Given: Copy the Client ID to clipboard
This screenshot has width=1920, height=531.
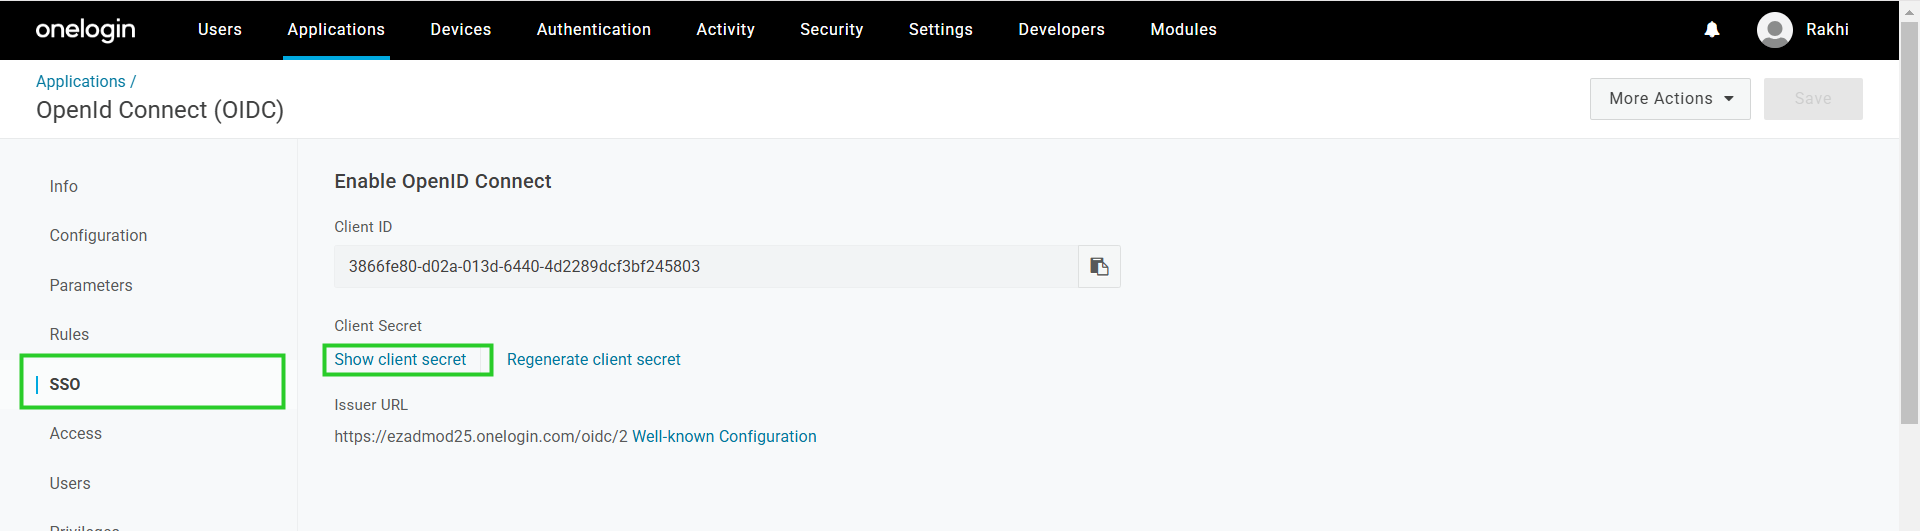Looking at the screenshot, I should (1099, 266).
